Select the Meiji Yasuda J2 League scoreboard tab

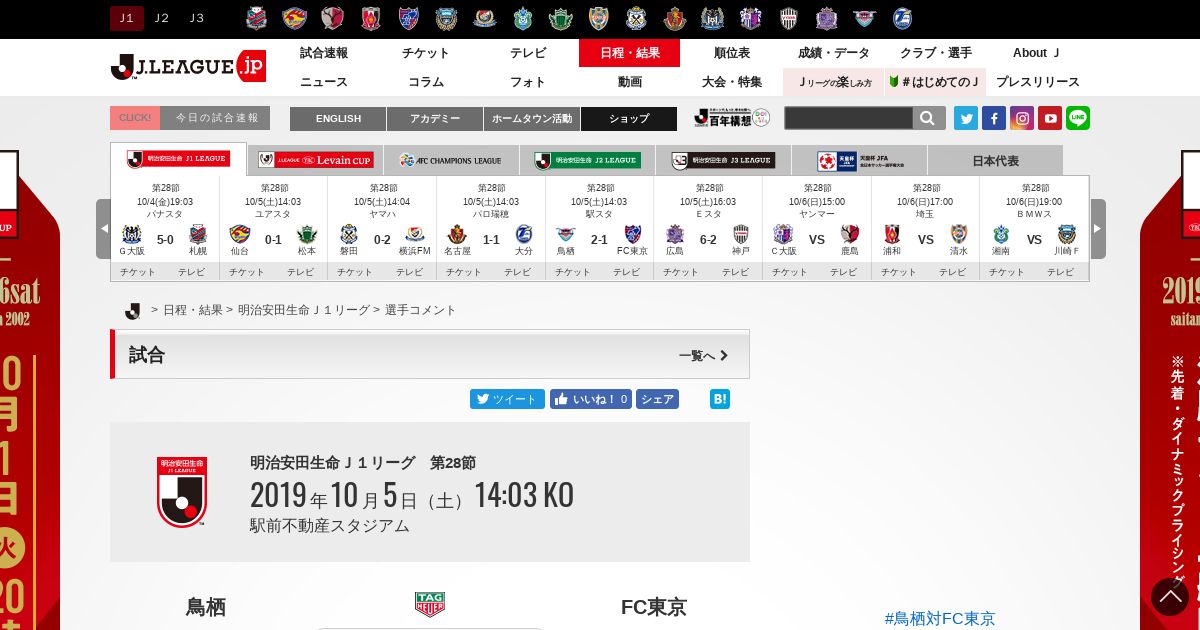click(x=587, y=160)
